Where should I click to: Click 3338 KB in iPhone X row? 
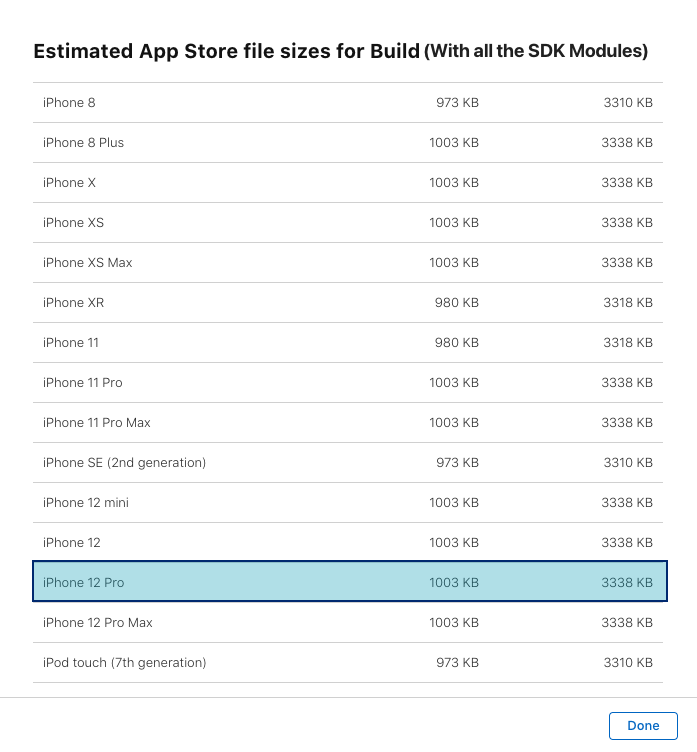tap(627, 183)
